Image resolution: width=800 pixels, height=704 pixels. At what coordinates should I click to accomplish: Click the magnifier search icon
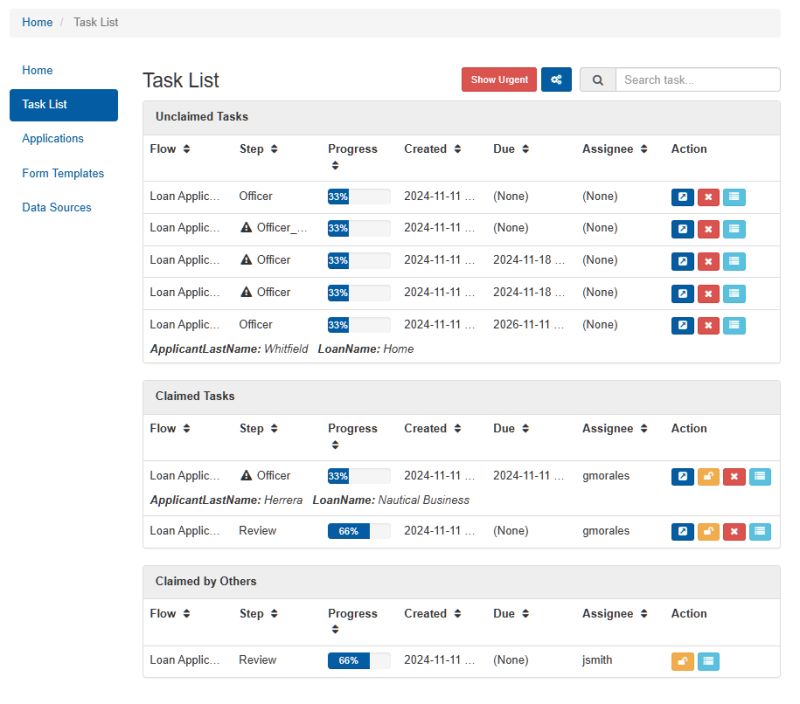(597, 80)
